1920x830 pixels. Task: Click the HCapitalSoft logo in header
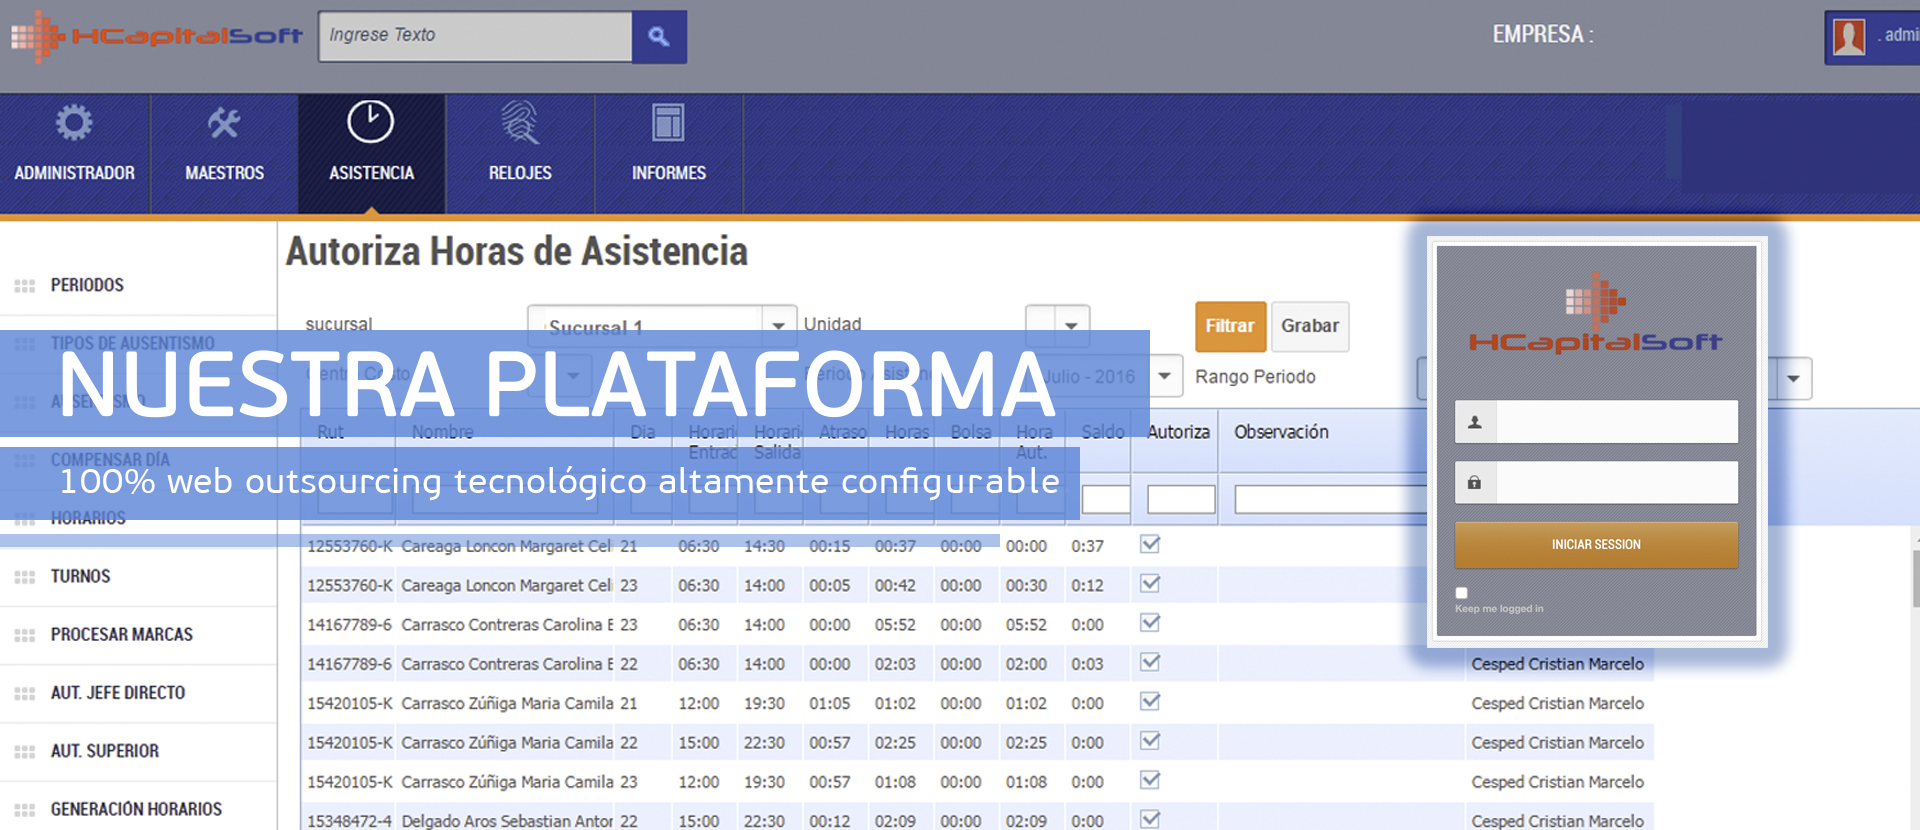click(156, 37)
